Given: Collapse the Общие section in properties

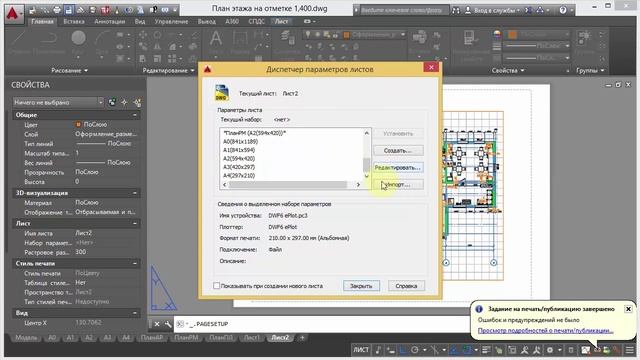Looking at the screenshot, I should pyautogui.click(x=135, y=115).
